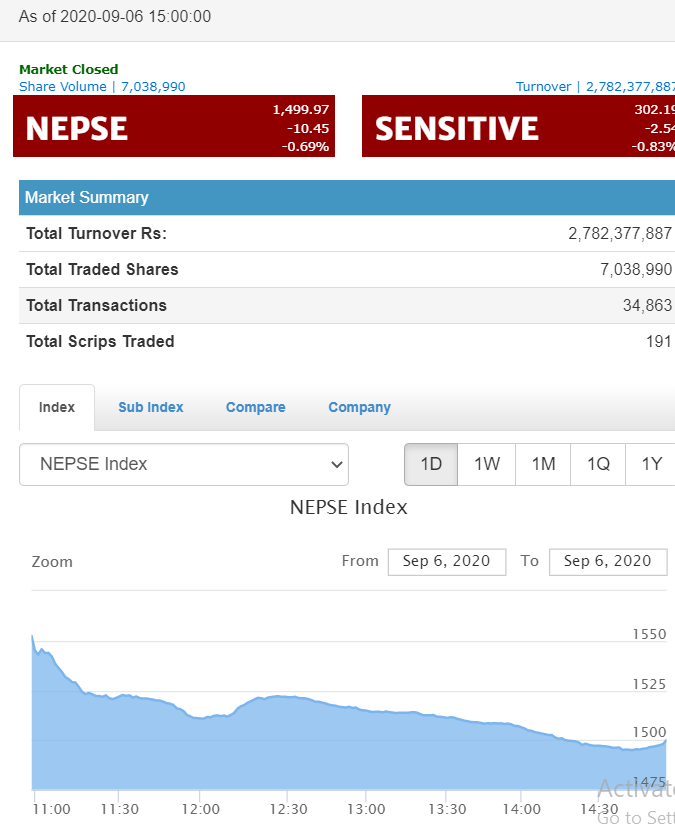Open the NEPSE Index dropdown

(x=184, y=464)
